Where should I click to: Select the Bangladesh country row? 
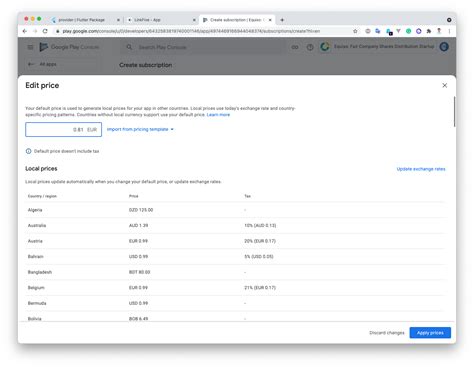pos(235,272)
